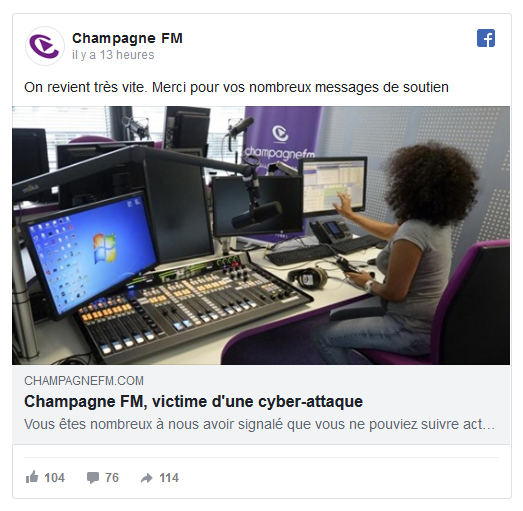Click the comment speech bubble icon
Screen dimensions: 523x511
[93, 478]
